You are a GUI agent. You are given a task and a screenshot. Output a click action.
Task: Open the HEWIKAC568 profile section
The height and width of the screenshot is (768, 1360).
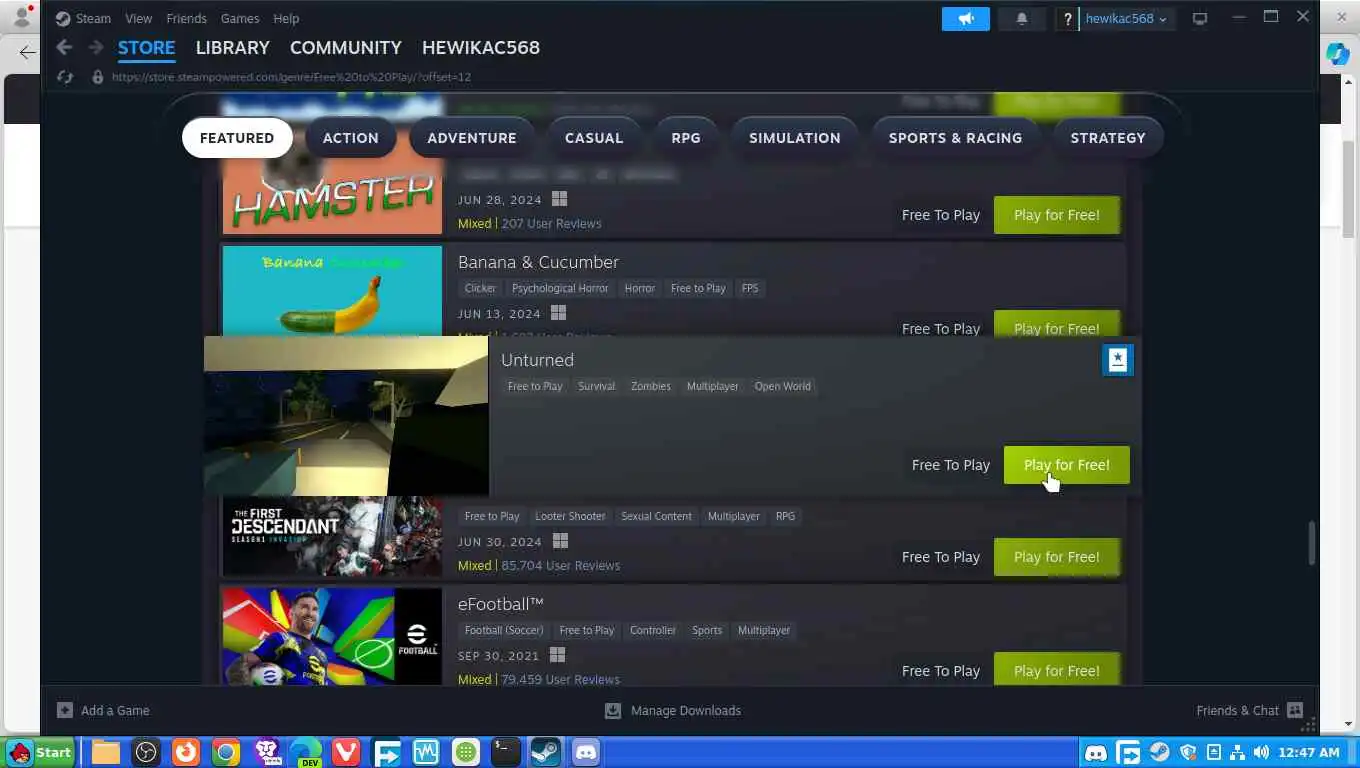[x=481, y=47]
